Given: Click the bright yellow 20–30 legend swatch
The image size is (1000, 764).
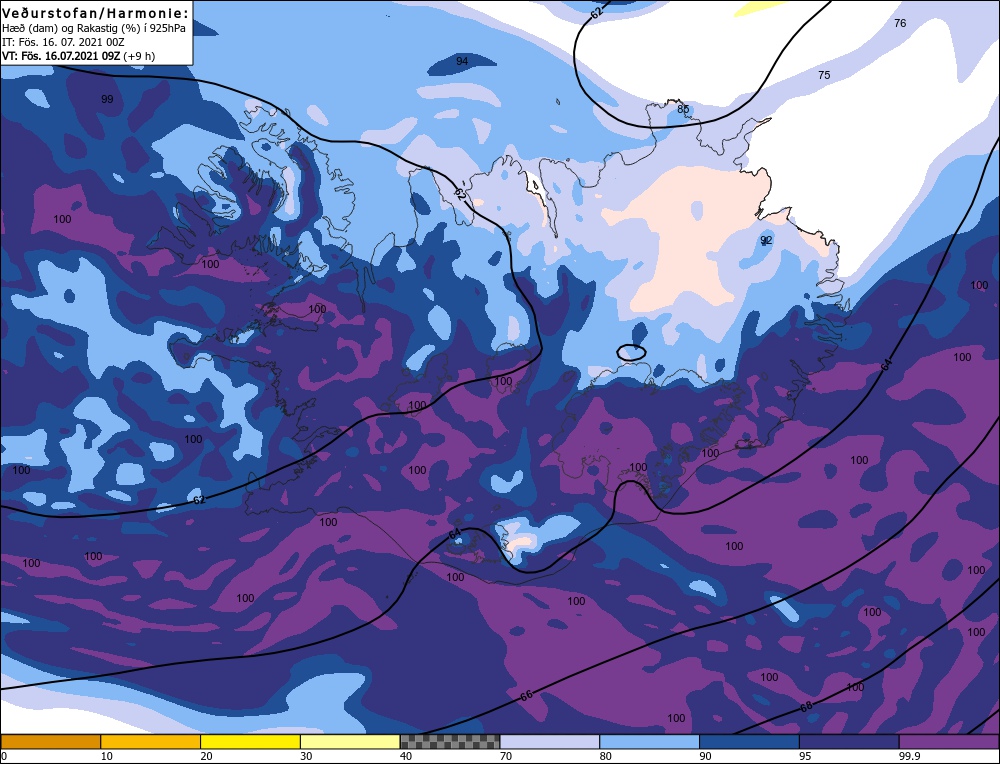Looking at the screenshot, I should (250, 741).
